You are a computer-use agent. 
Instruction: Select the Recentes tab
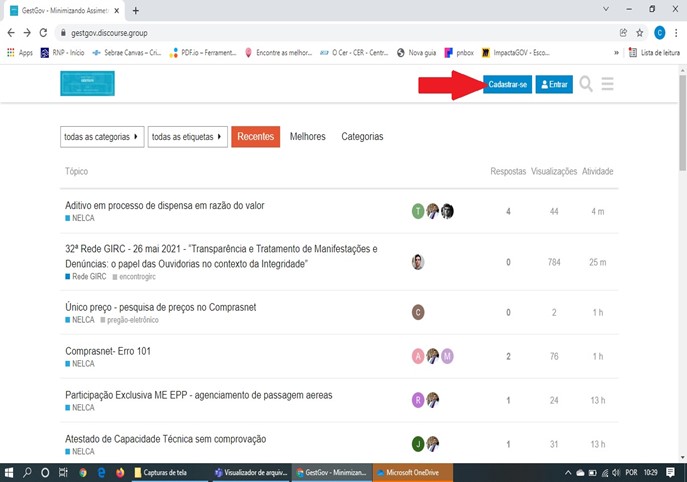[255, 137]
